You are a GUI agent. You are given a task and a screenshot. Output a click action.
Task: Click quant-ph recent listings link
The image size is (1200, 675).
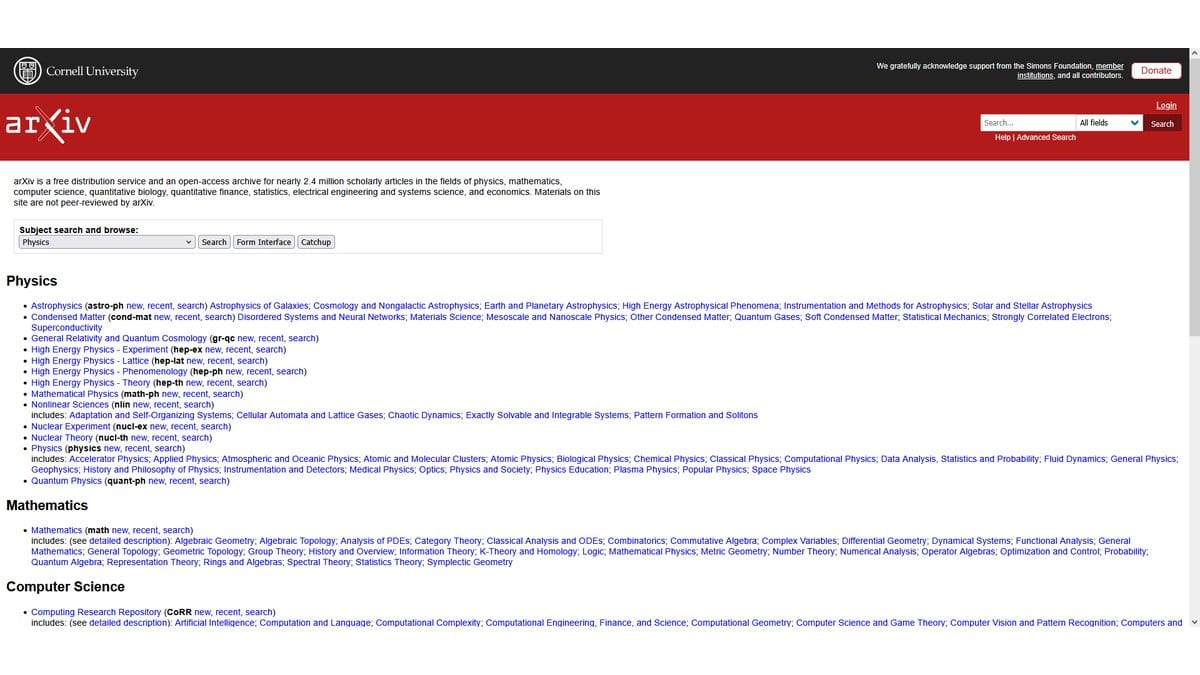tap(181, 481)
